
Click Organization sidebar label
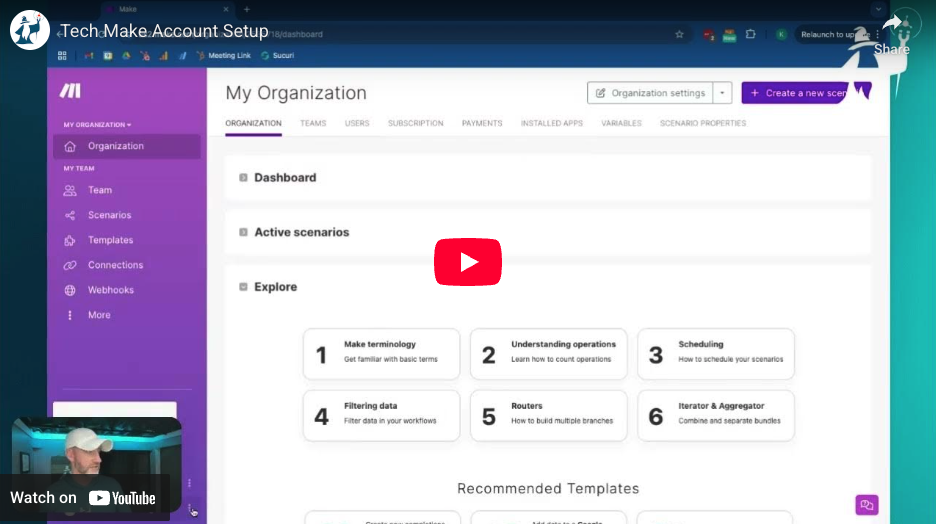click(116, 146)
